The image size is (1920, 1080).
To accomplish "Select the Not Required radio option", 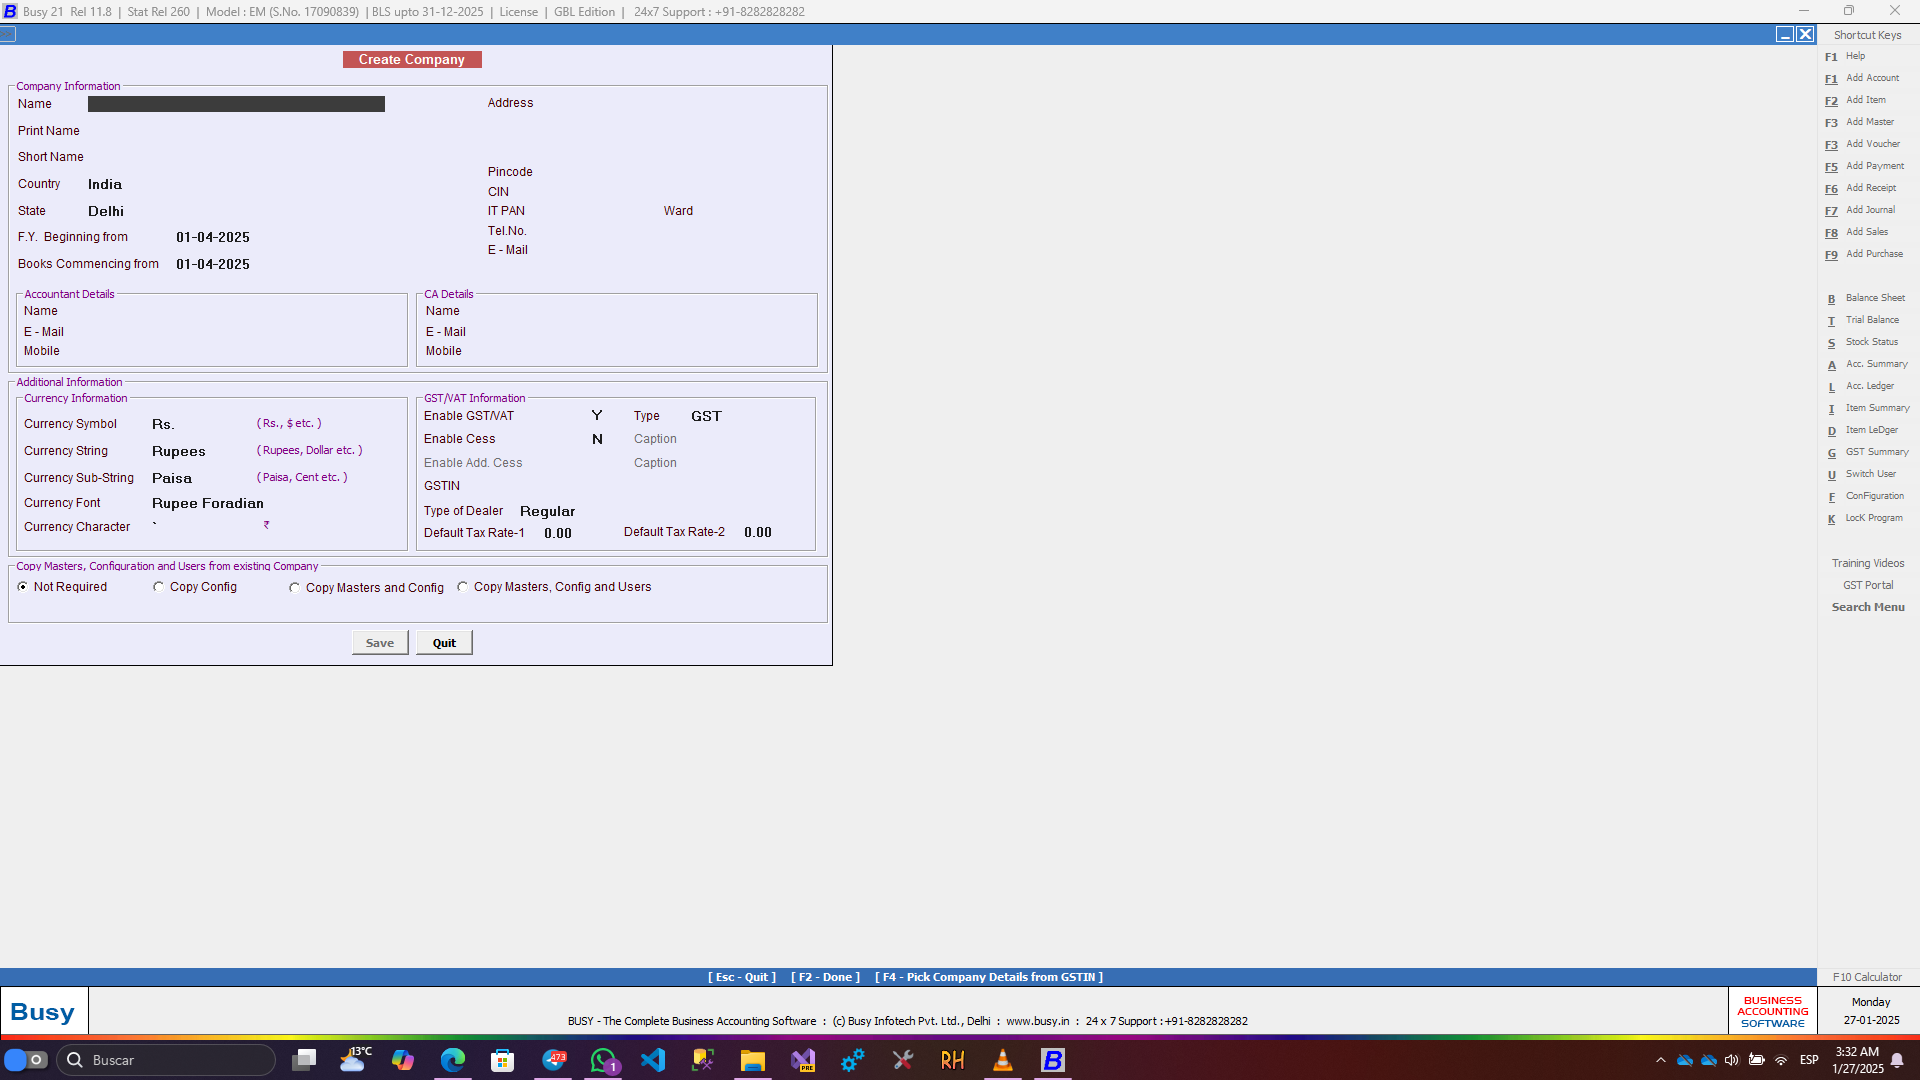I will point(62,587).
